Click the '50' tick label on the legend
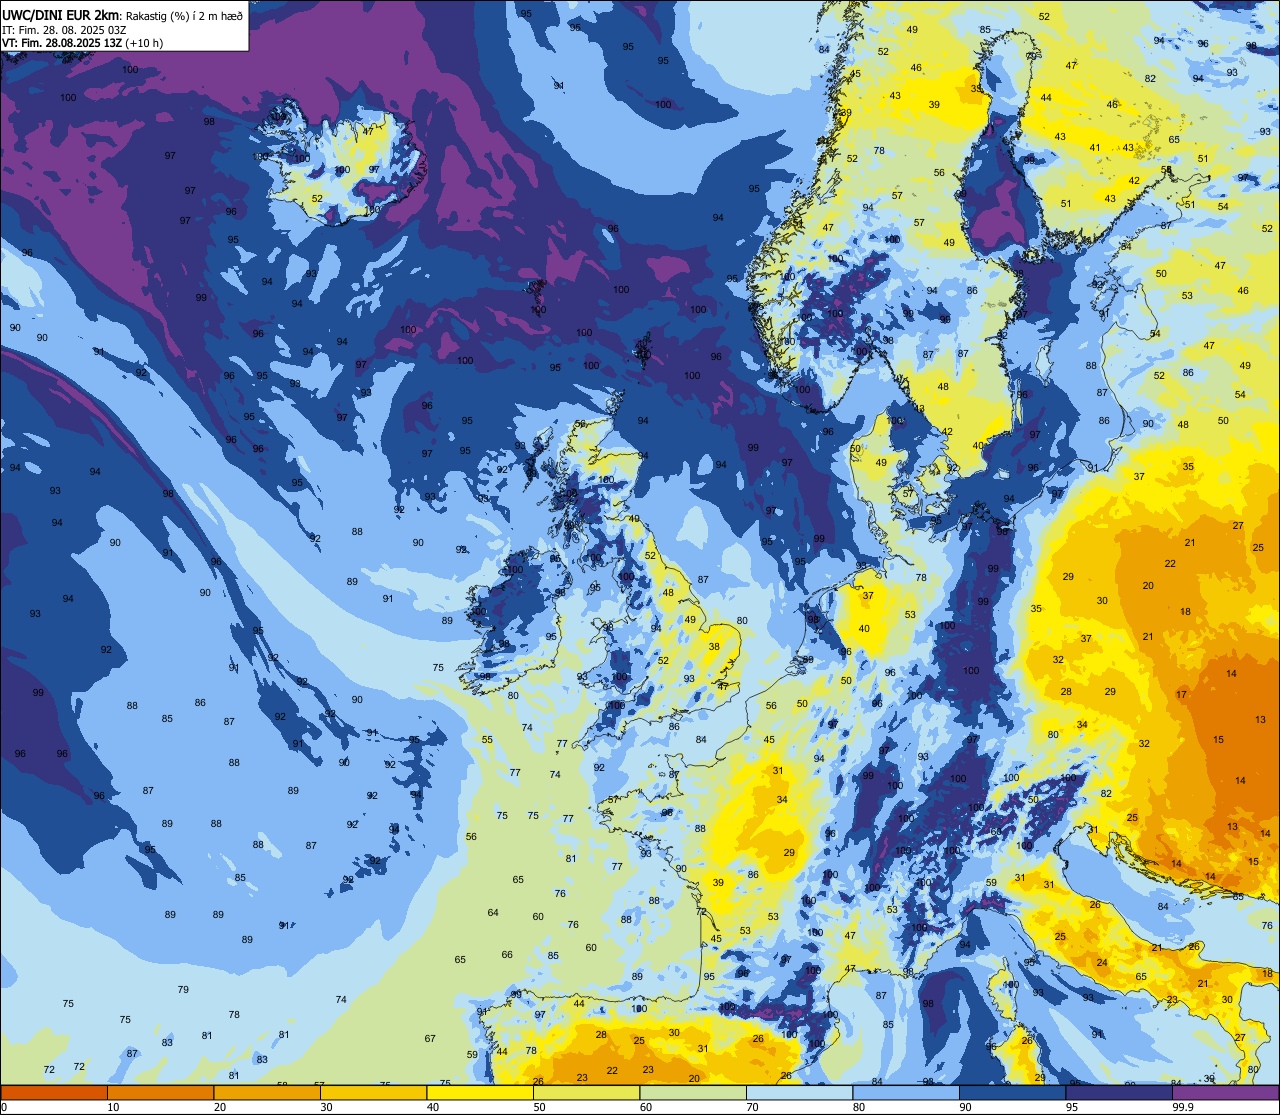Image resolution: width=1280 pixels, height=1115 pixels. [x=539, y=1107]
